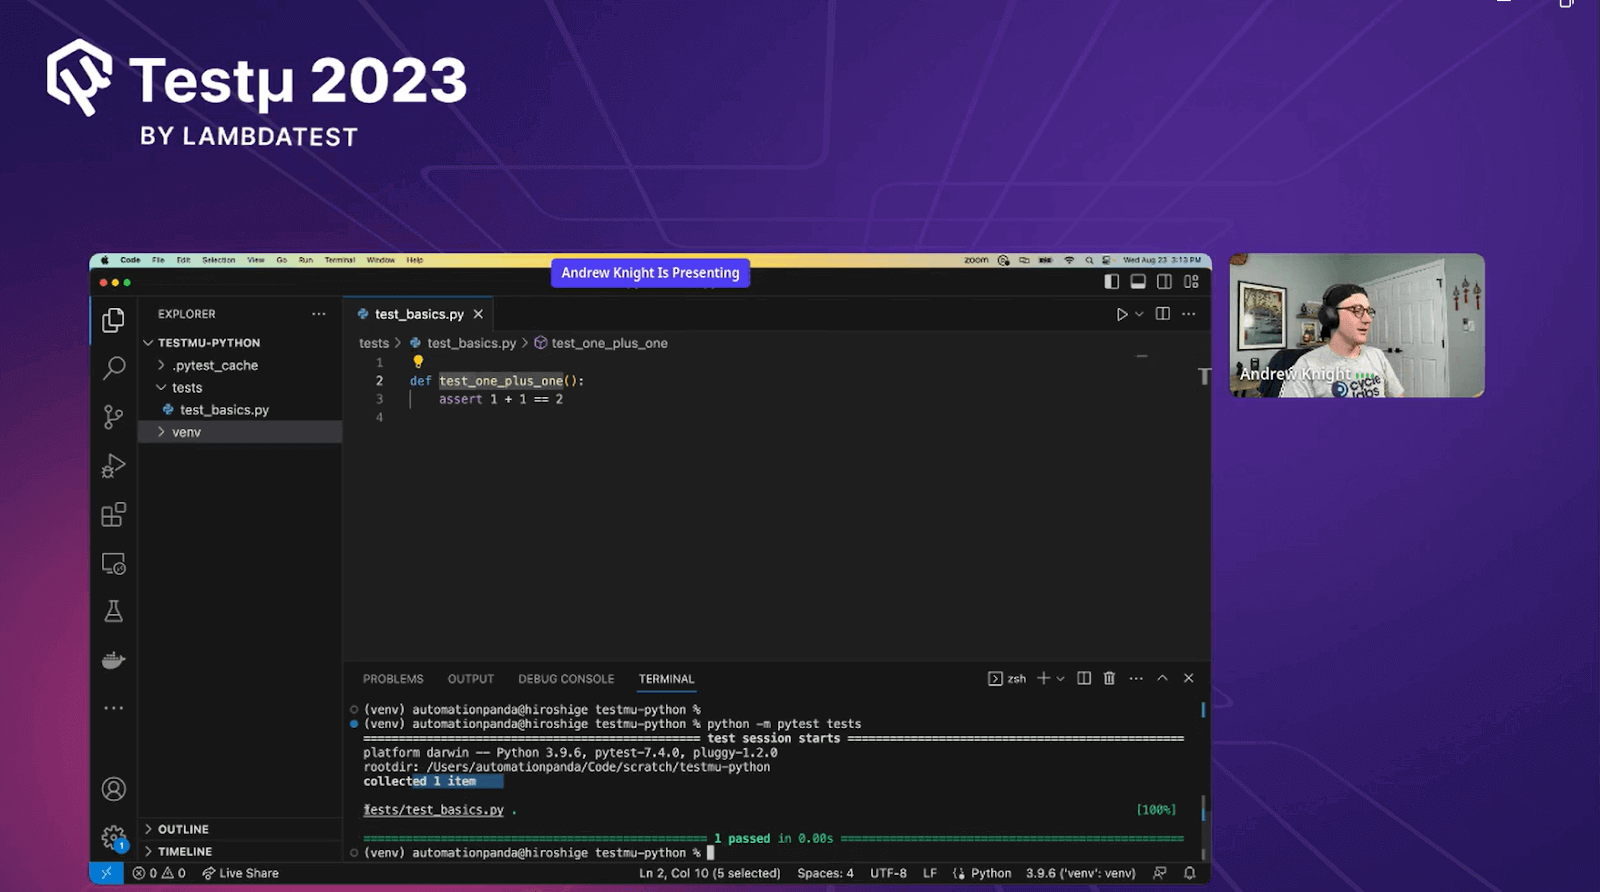This screenshot has height=892, width=1600.
Task: Customize layout from title bar icon
Action: [1191, 282]
